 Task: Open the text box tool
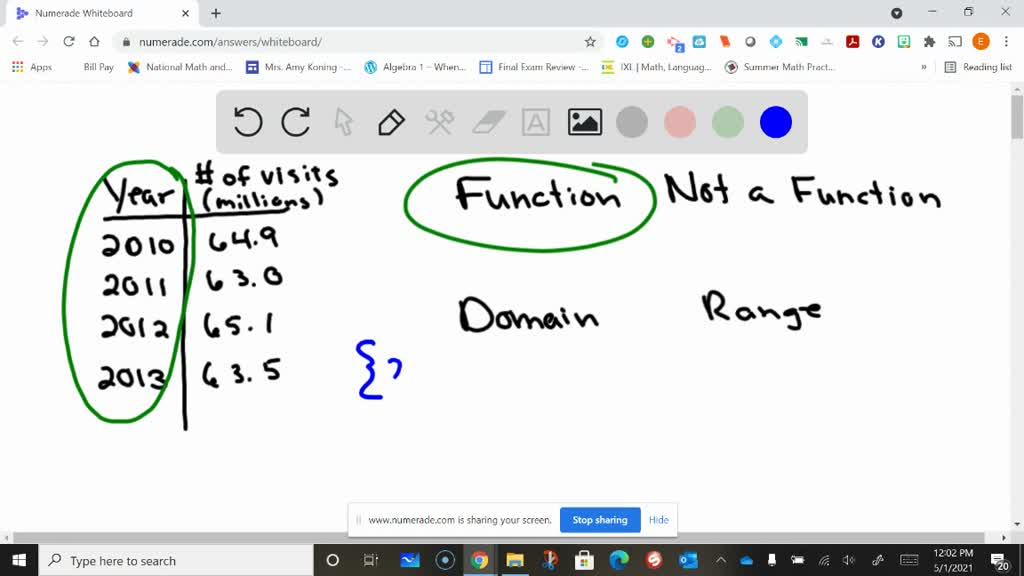coord(536,121)
